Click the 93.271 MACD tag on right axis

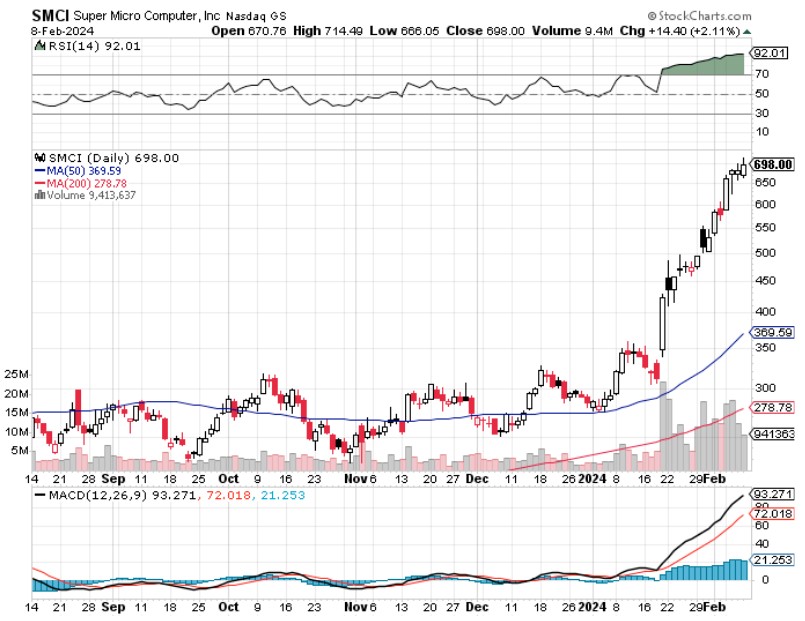tap(773, 495)
